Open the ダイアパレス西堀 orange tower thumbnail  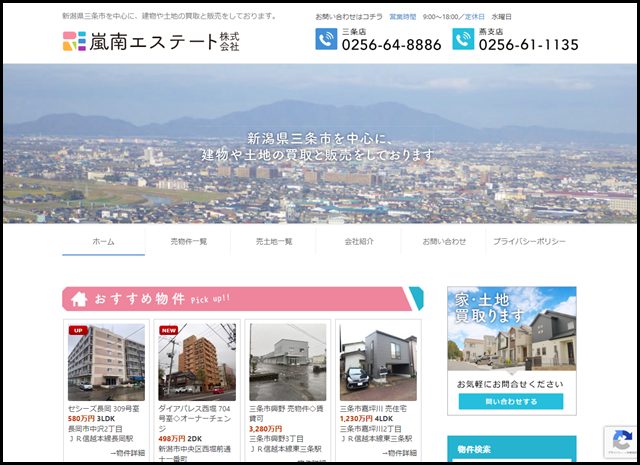point(197,362)
